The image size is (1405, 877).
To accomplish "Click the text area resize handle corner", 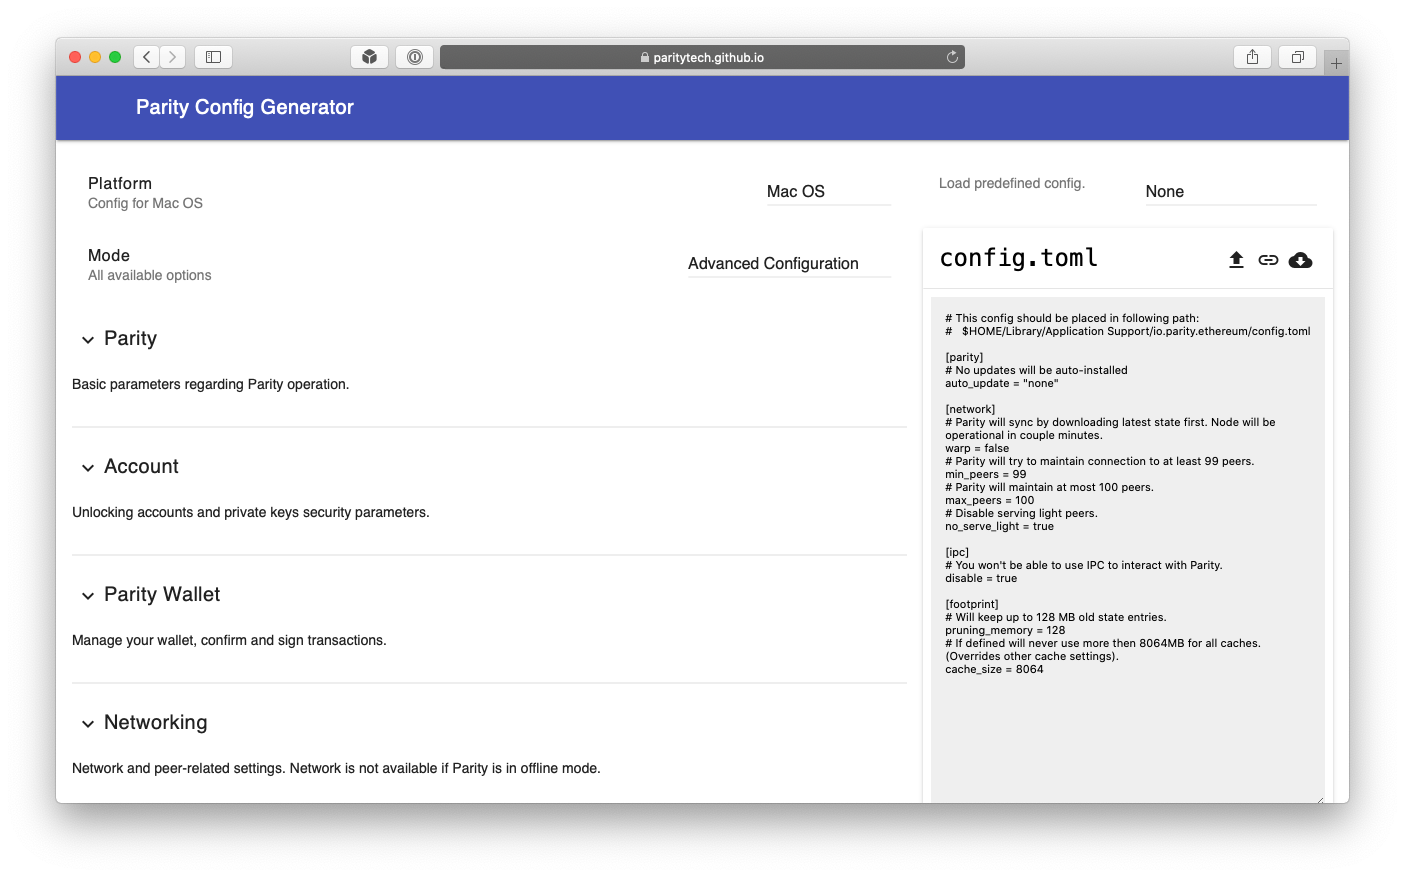I will coord(1320,799).
